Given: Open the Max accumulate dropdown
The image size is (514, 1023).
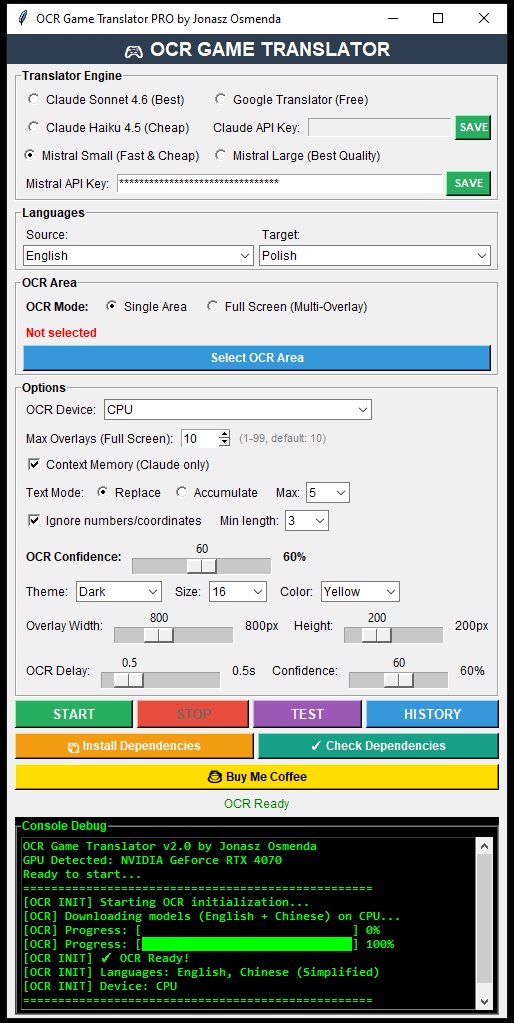Looking at the screenshot, I should 327,493.
